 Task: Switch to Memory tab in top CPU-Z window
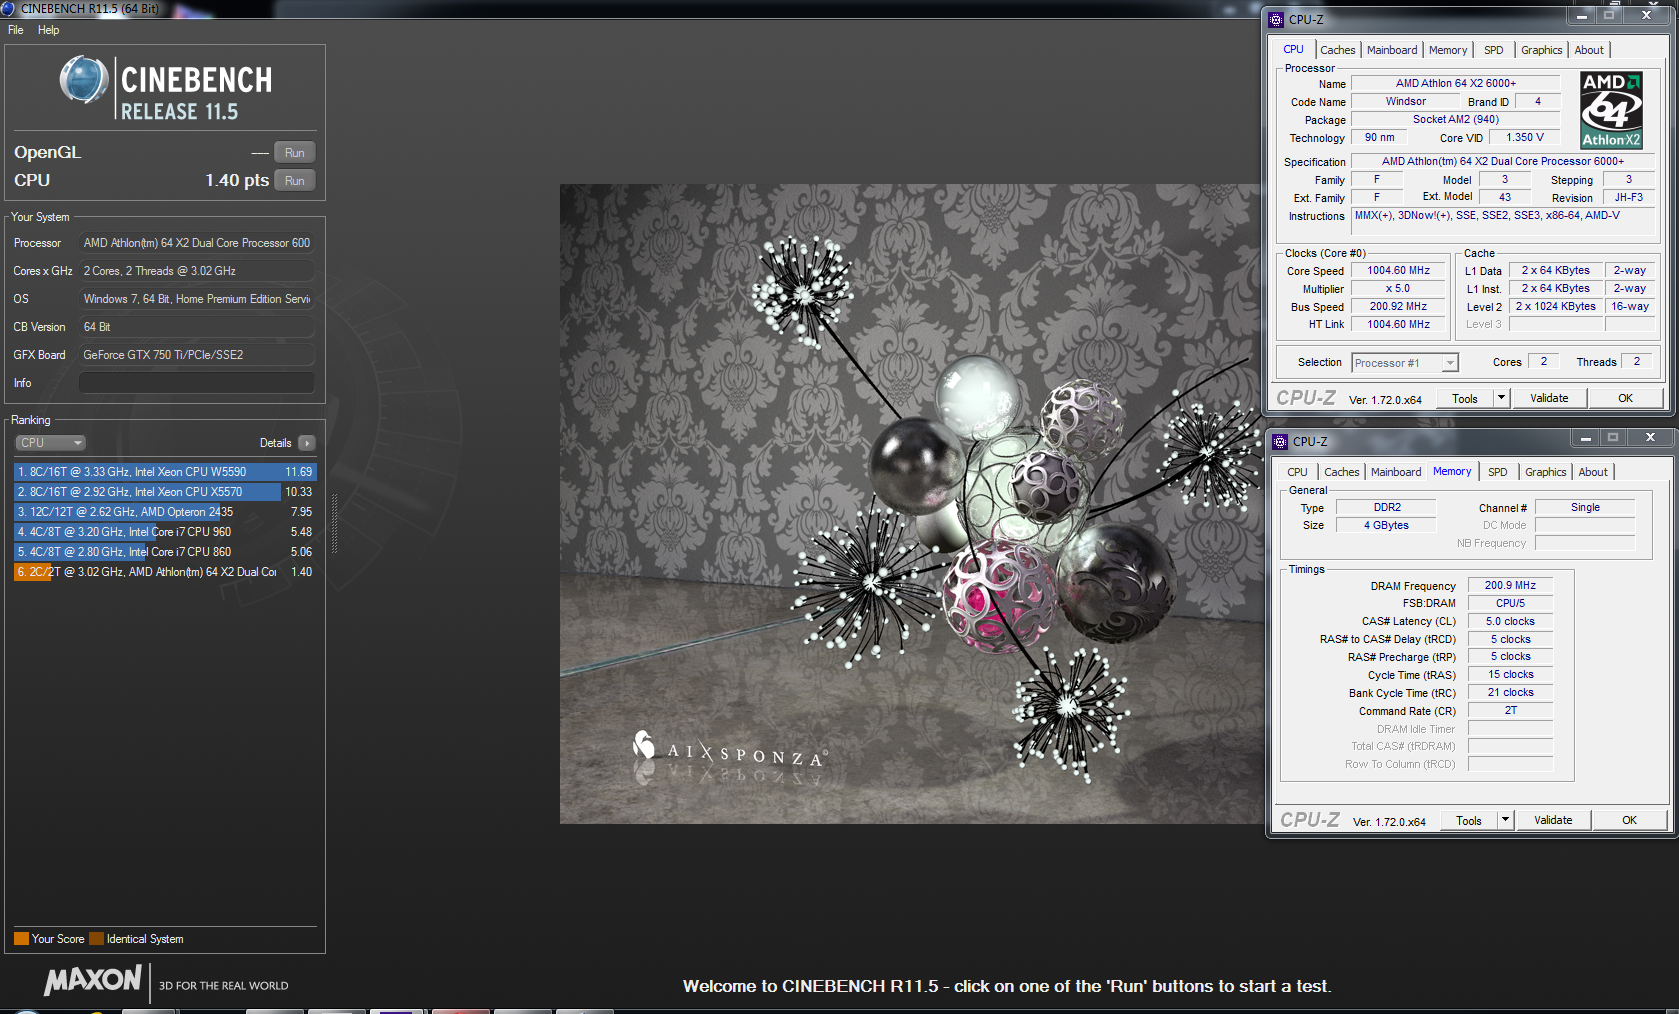tap(1448, 50)
